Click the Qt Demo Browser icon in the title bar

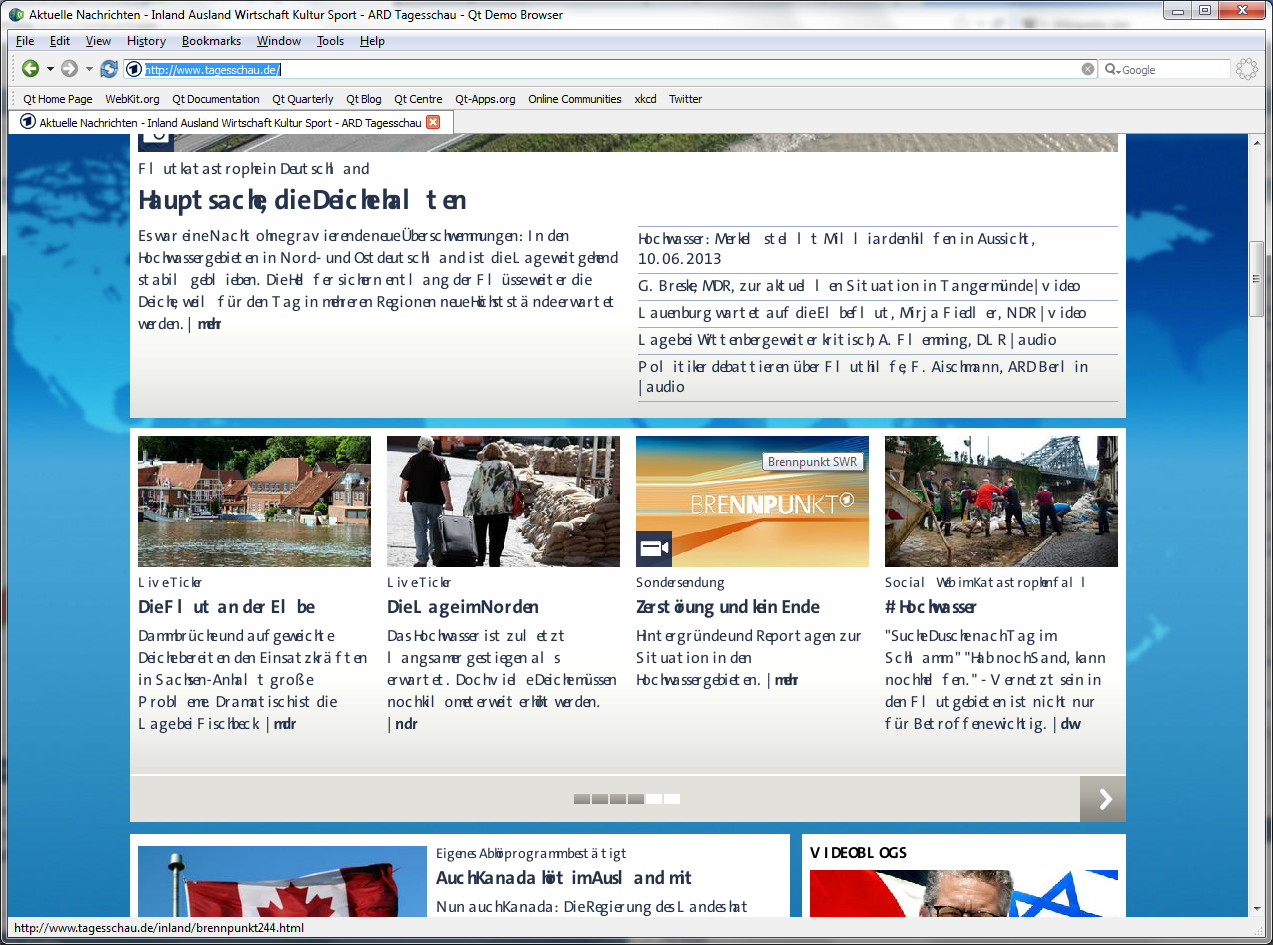tap(16, 14)
